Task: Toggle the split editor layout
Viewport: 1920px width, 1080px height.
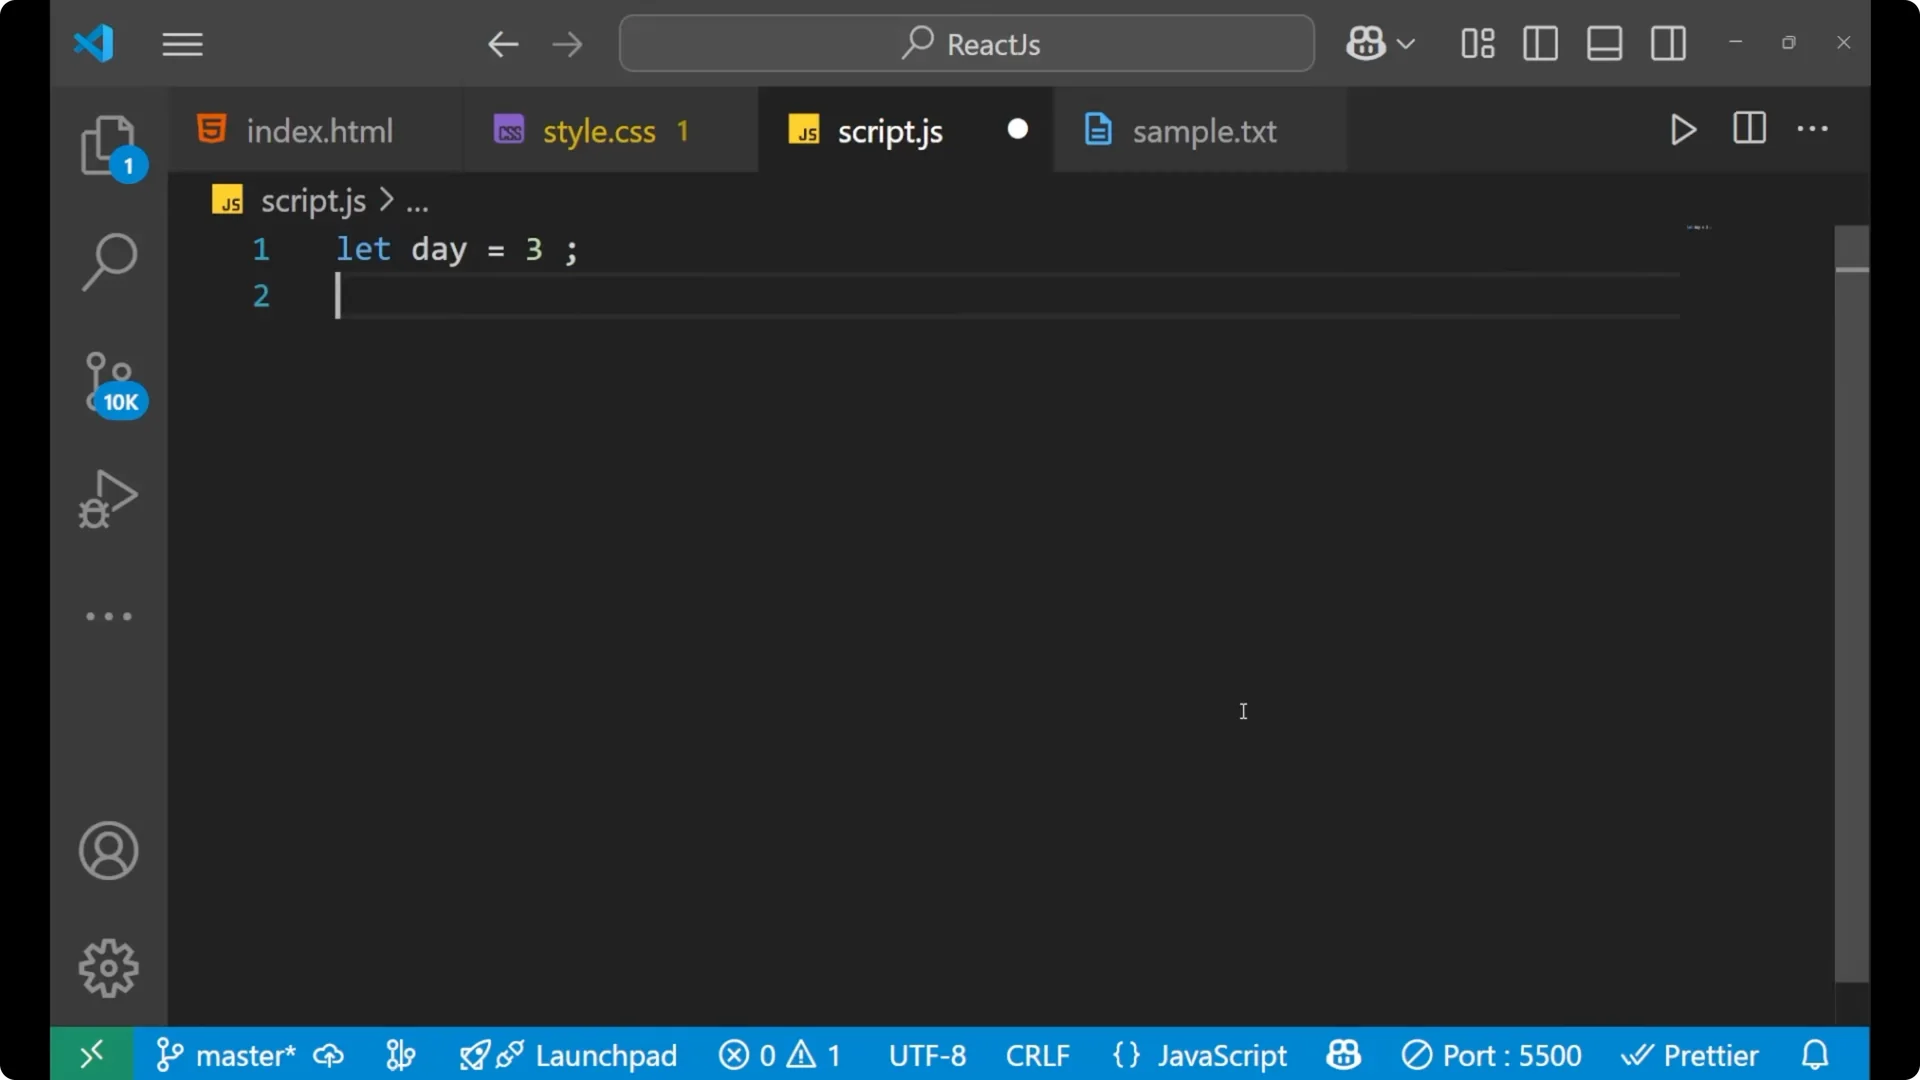Action: pos(1749,129)
